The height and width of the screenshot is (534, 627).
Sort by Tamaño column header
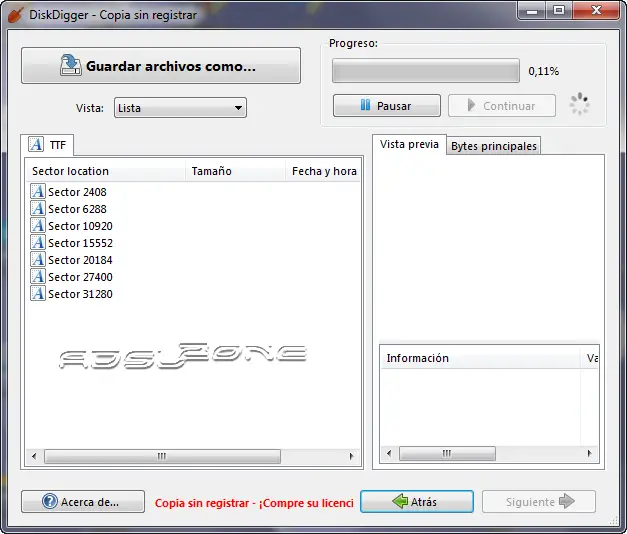[236, 171]
